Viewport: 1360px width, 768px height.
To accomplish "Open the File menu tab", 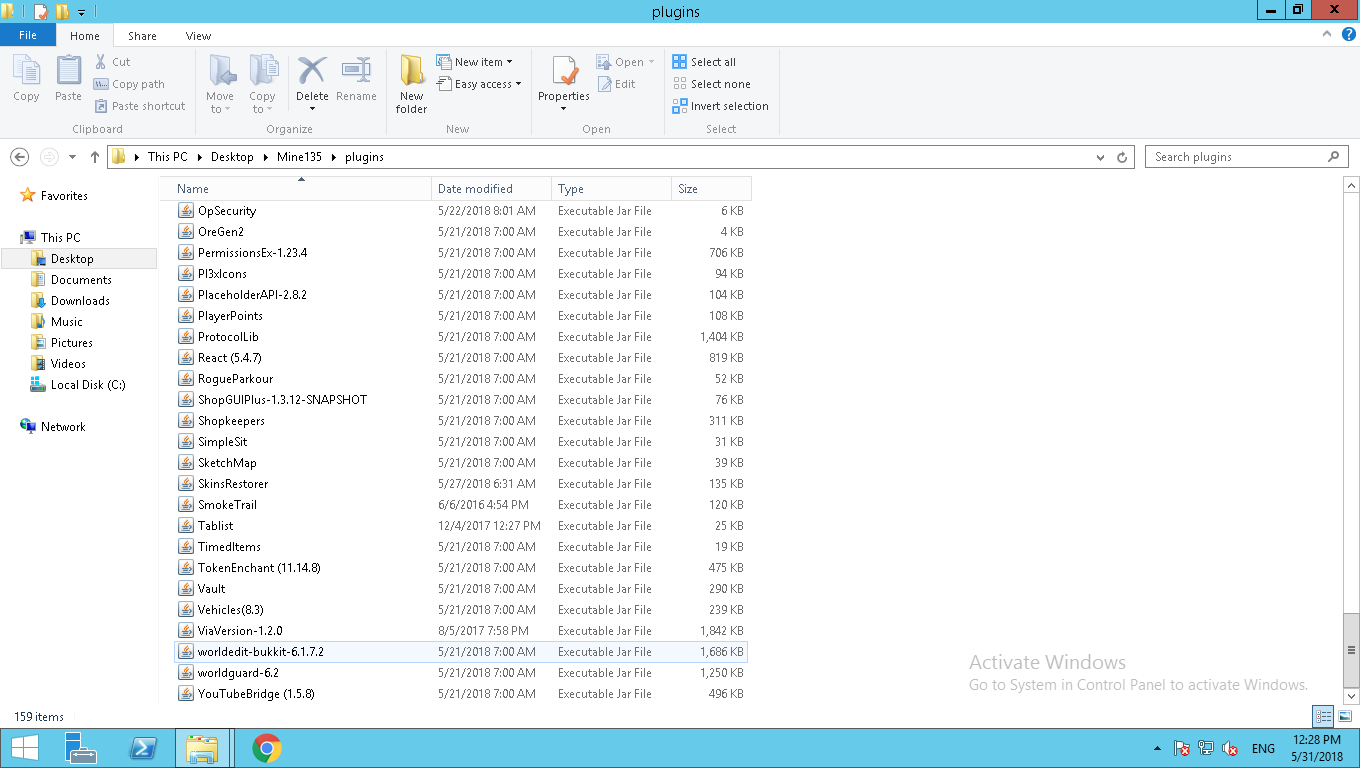I will (28, 35).
